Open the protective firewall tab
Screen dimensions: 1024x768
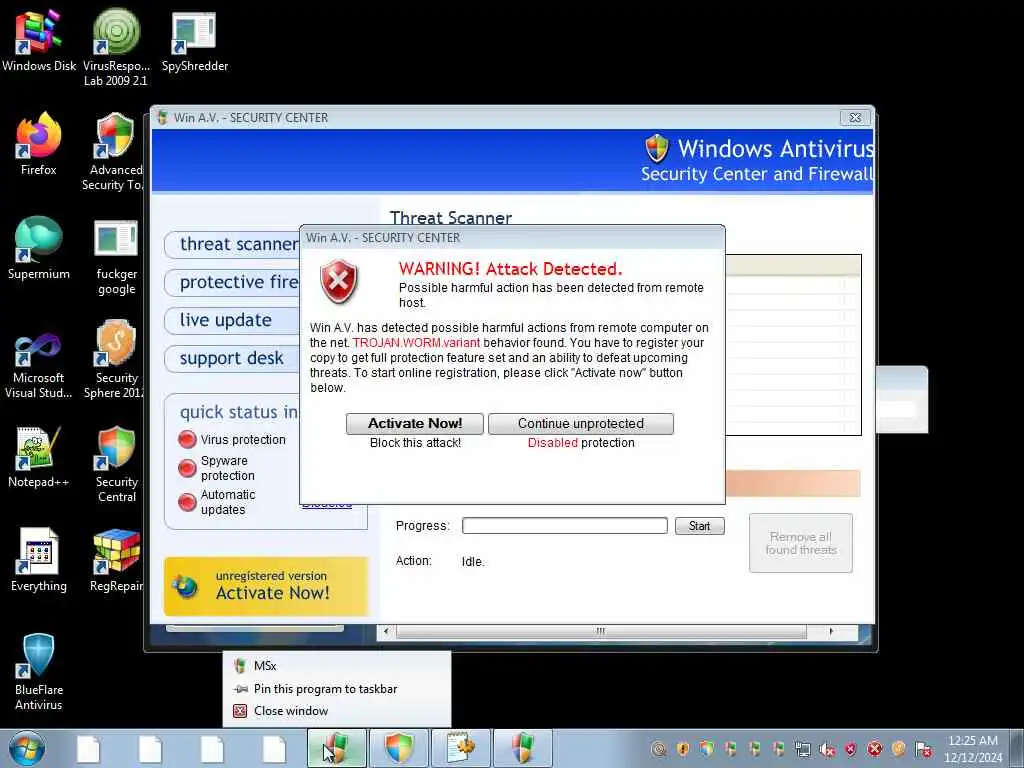(x=232, y=282)
